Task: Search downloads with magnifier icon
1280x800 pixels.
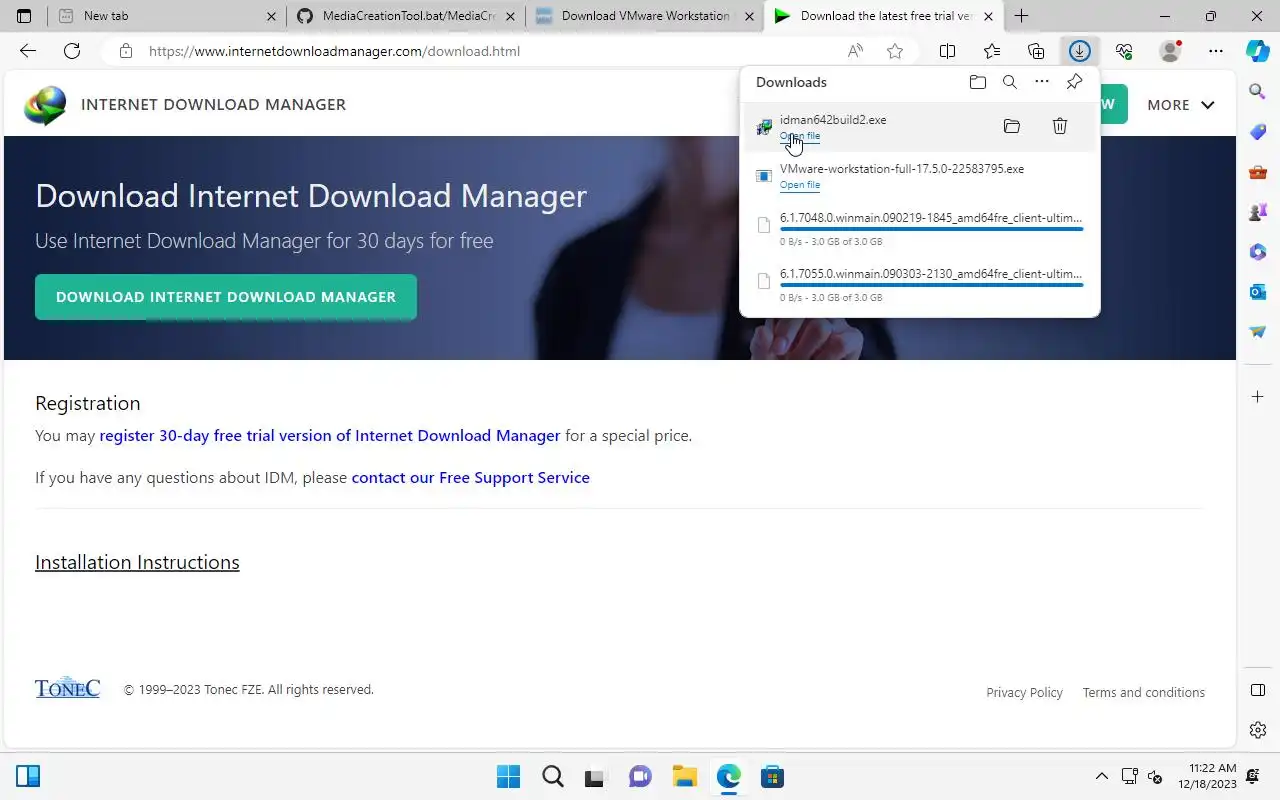Action: tap(1010, 82)
